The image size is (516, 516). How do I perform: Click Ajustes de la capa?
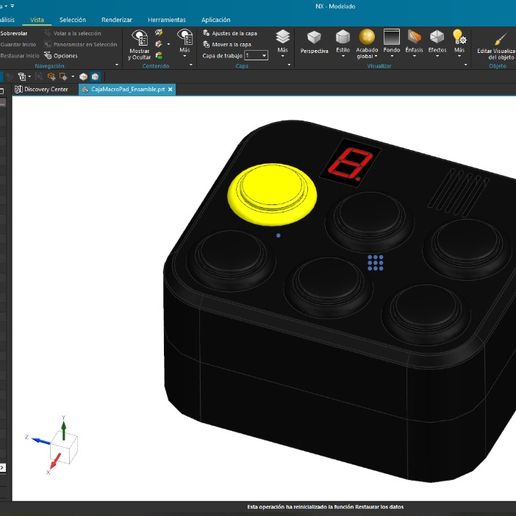[x=230, y=33]
